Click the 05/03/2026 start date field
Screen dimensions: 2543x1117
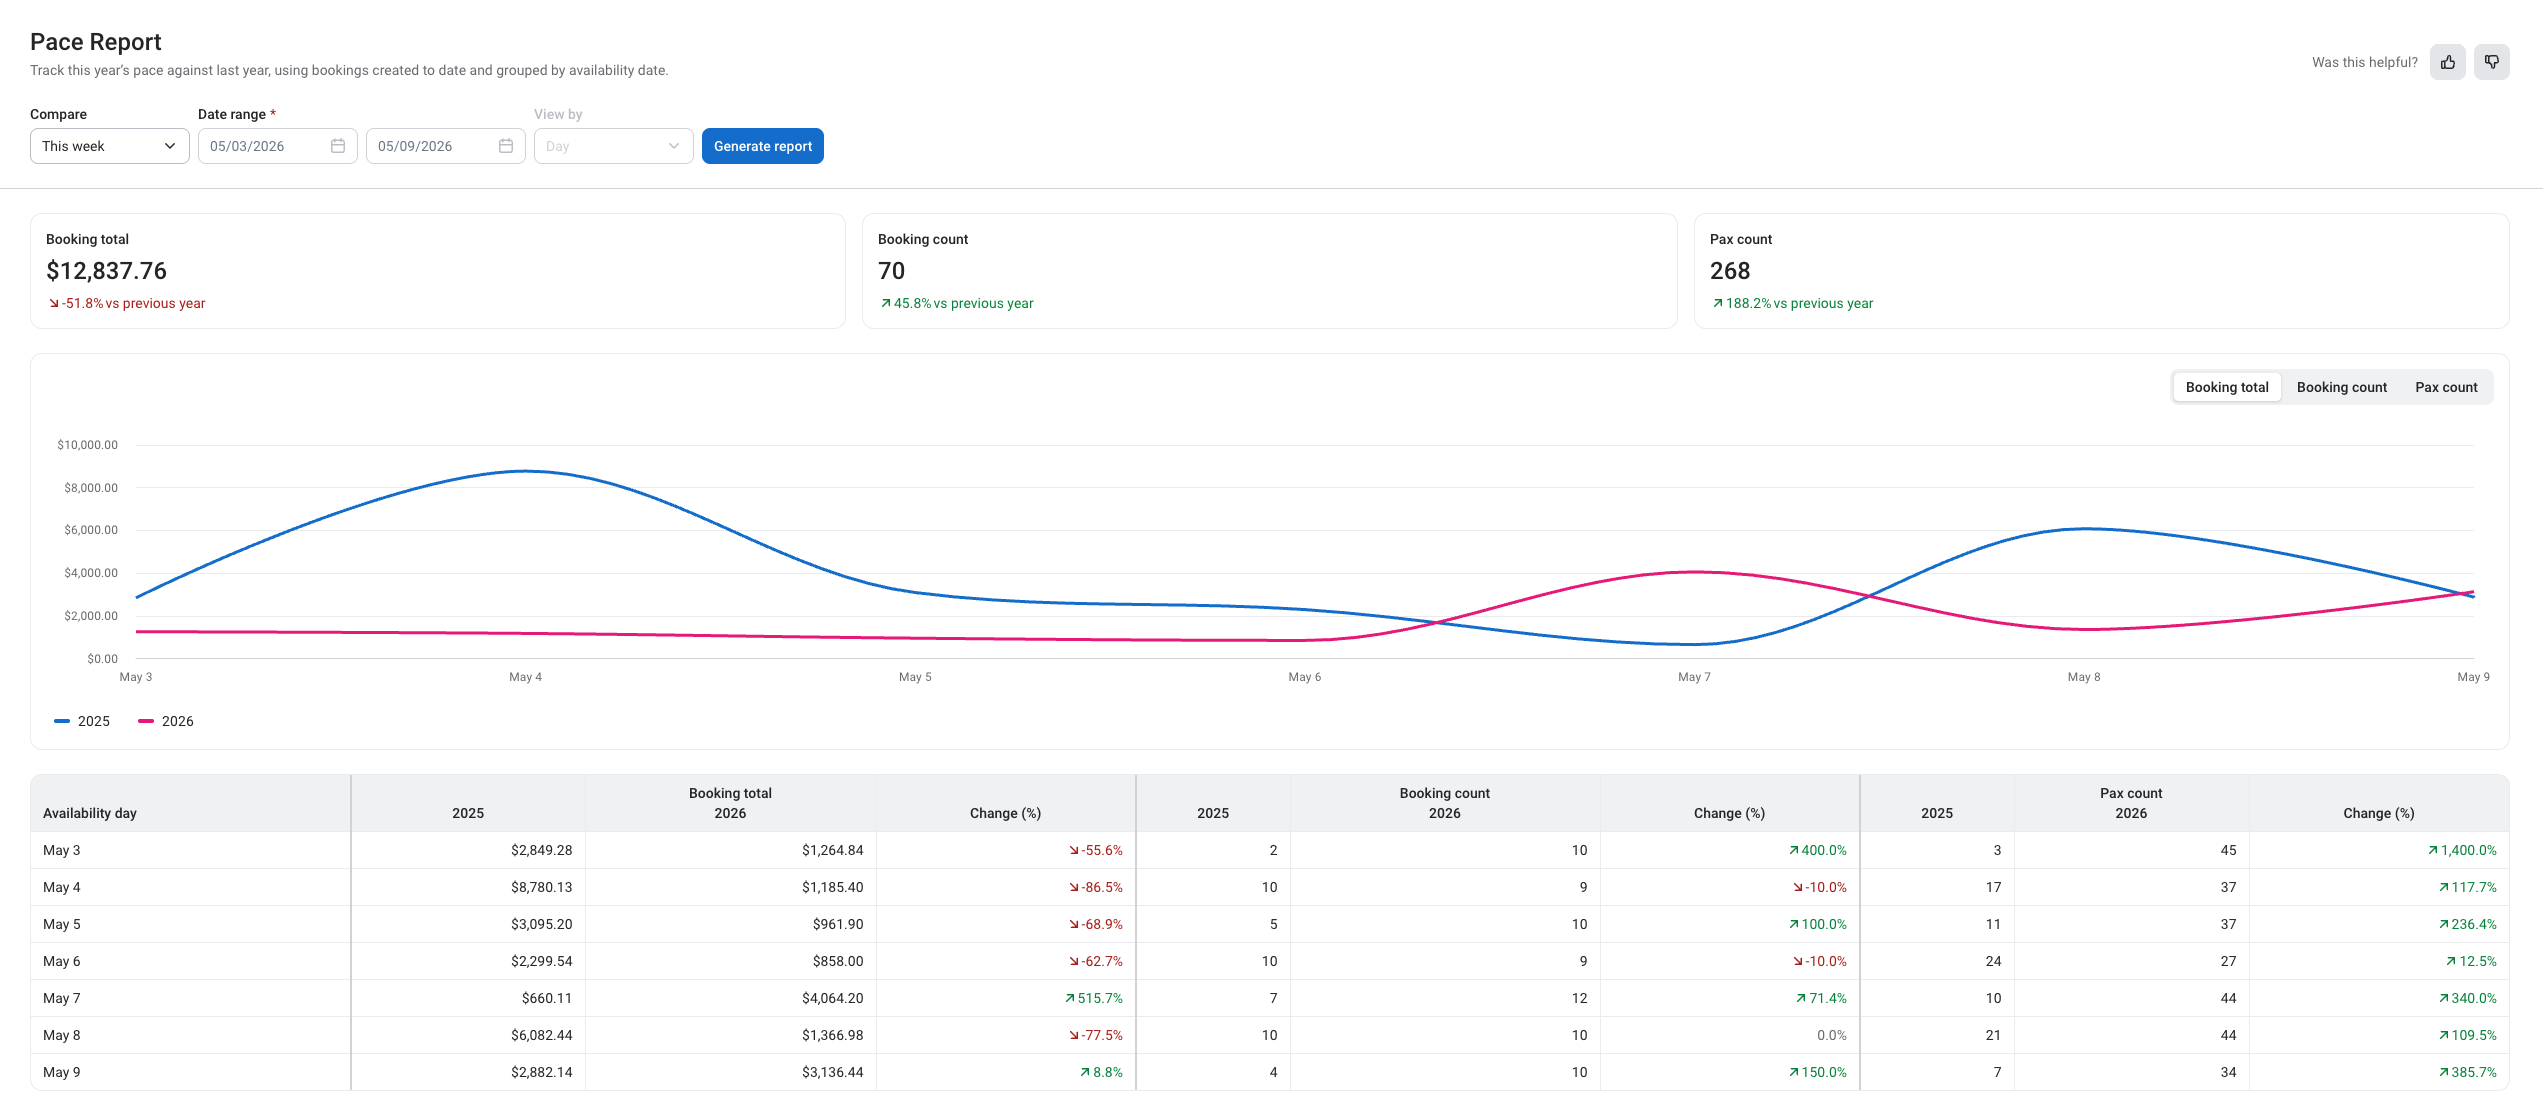tap(278, 146)
